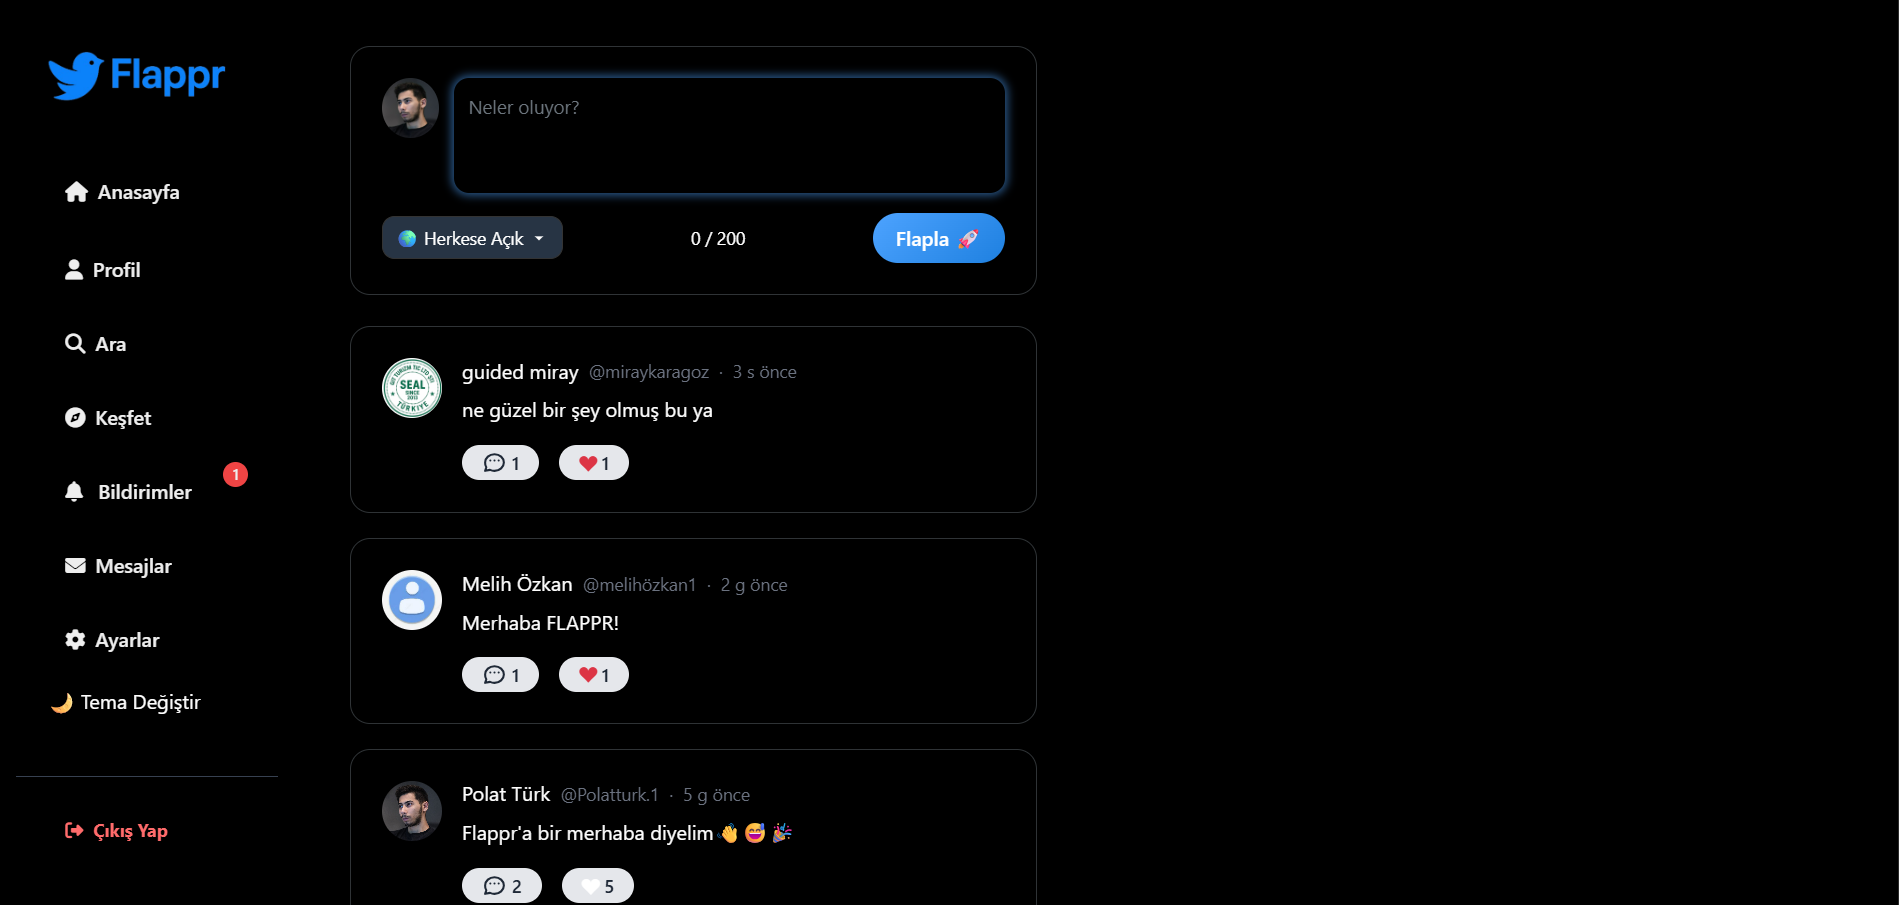The image size is (1899, 905).
Task: Like Polat Türk's post with heart
Action: coord(598,886)
